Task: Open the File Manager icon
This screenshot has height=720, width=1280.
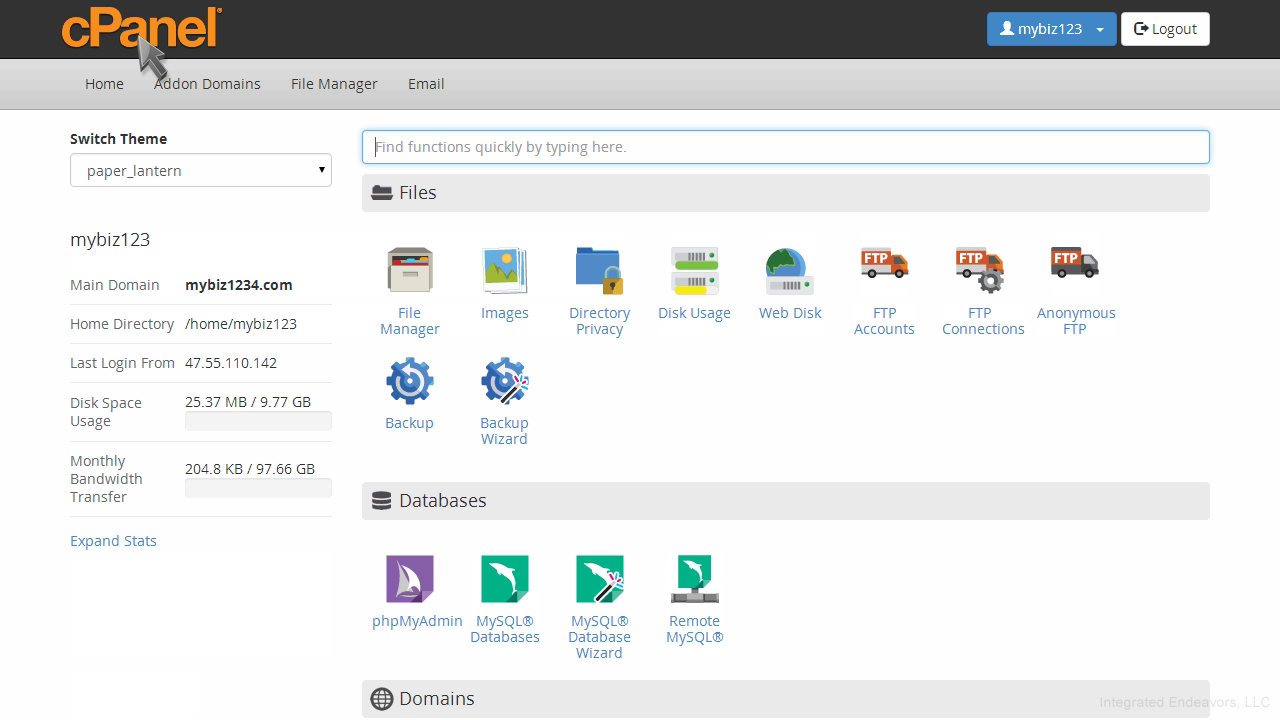Action: (409, 271)
